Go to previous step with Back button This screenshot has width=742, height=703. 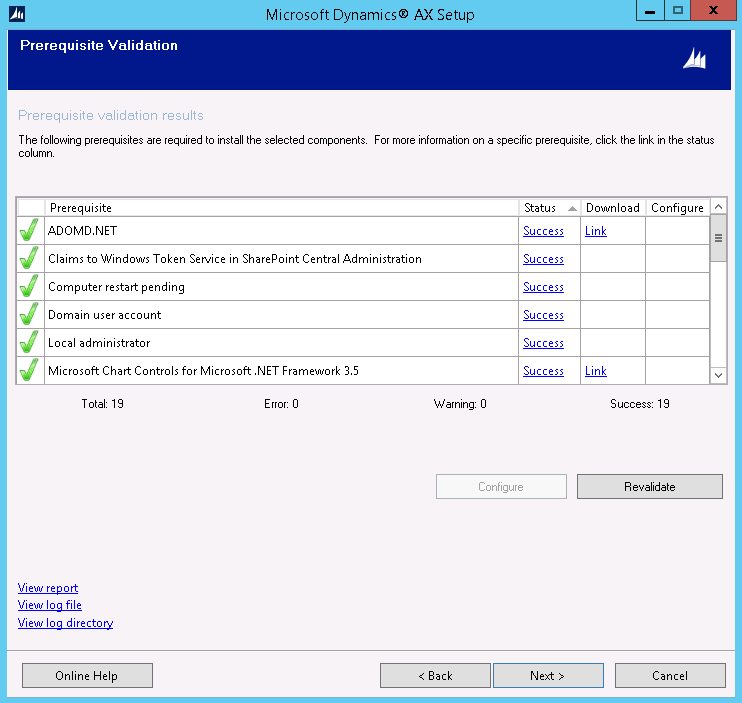tap(435, 676)
